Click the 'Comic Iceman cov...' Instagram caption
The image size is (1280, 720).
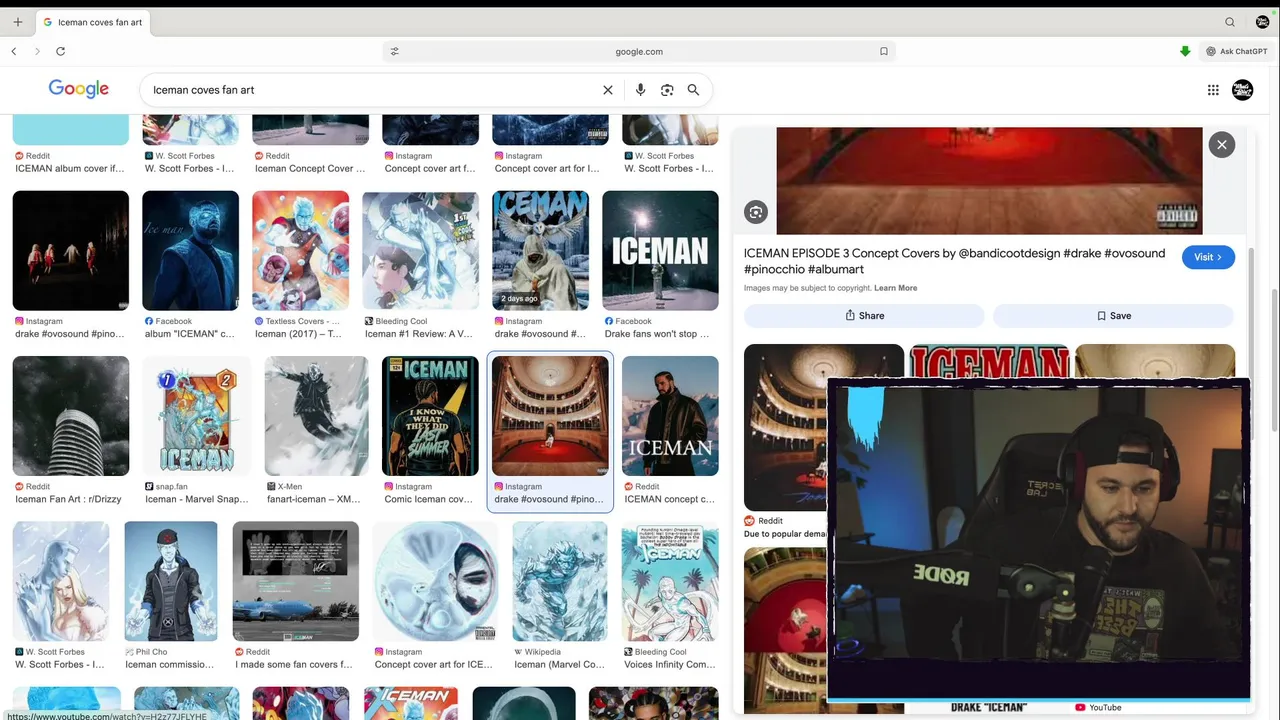(x=429, y=499)
